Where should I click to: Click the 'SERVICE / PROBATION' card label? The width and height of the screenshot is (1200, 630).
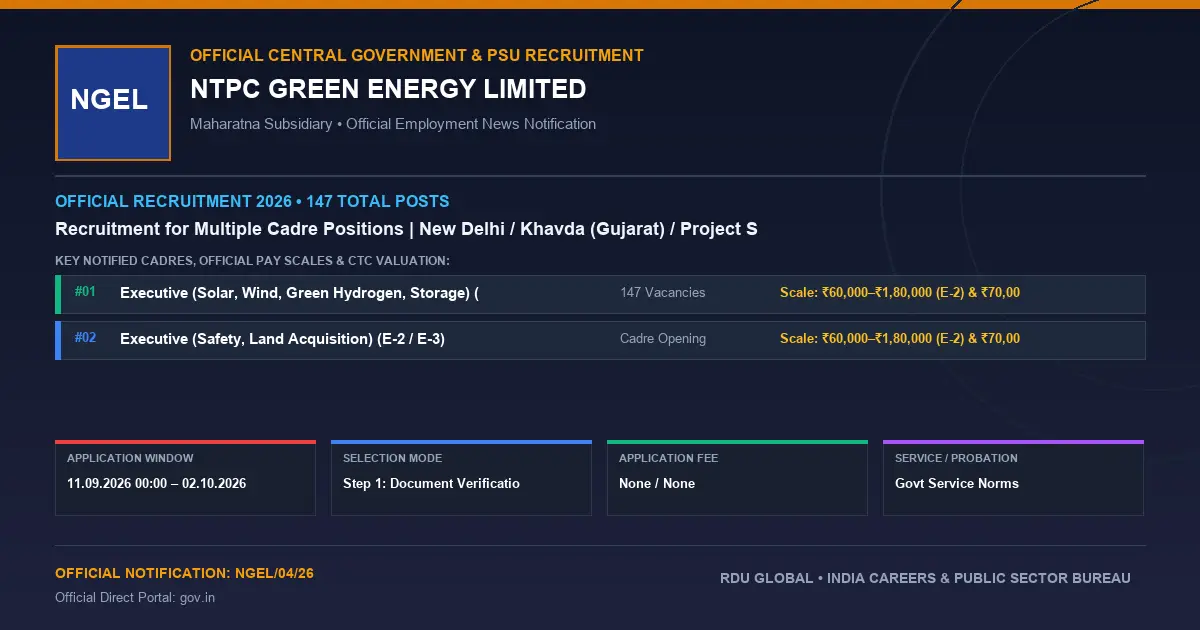[x=956, y=458]
